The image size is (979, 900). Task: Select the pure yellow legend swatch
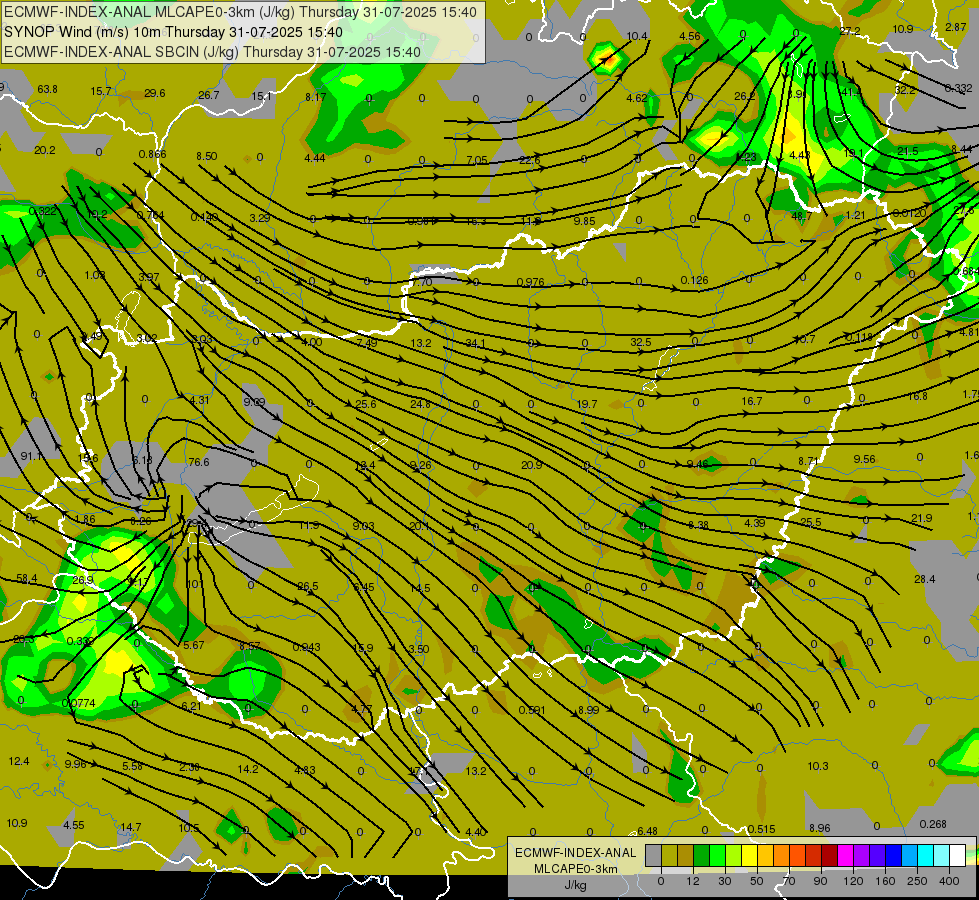(750, 855)
